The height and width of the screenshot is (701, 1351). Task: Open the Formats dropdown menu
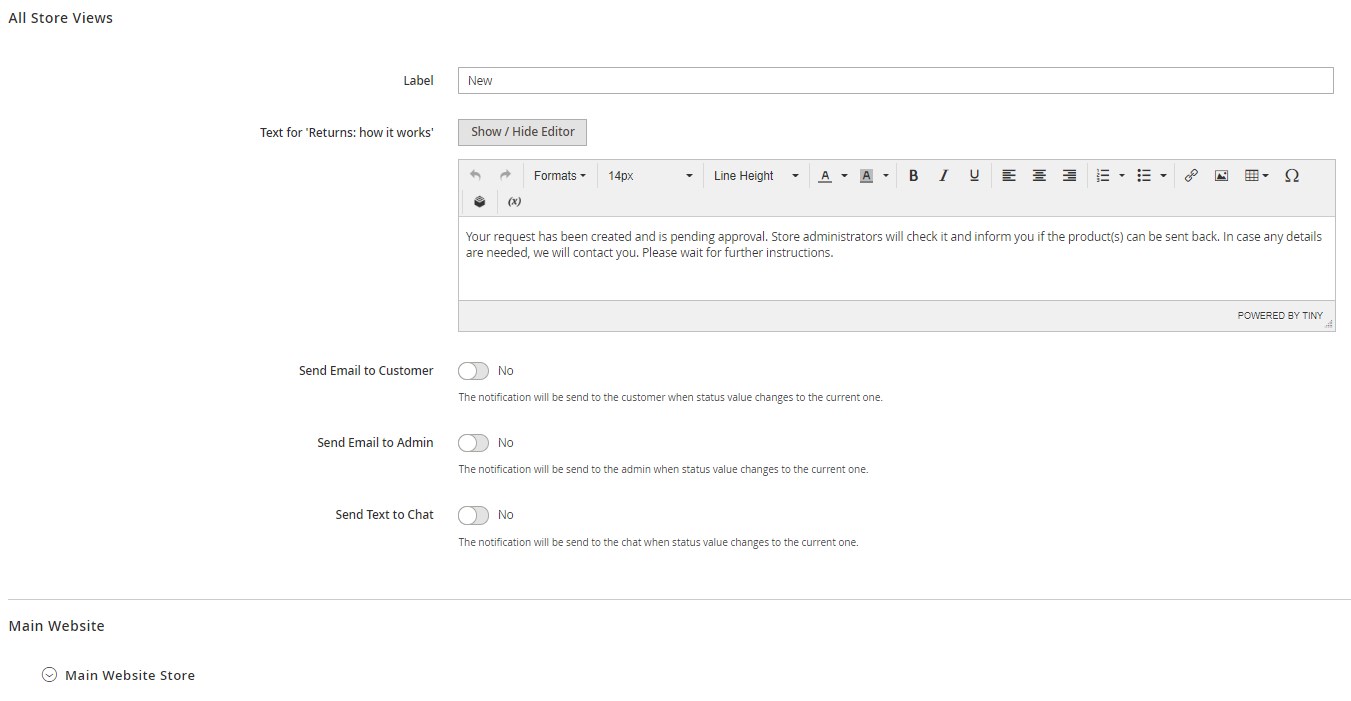(559, 176)
